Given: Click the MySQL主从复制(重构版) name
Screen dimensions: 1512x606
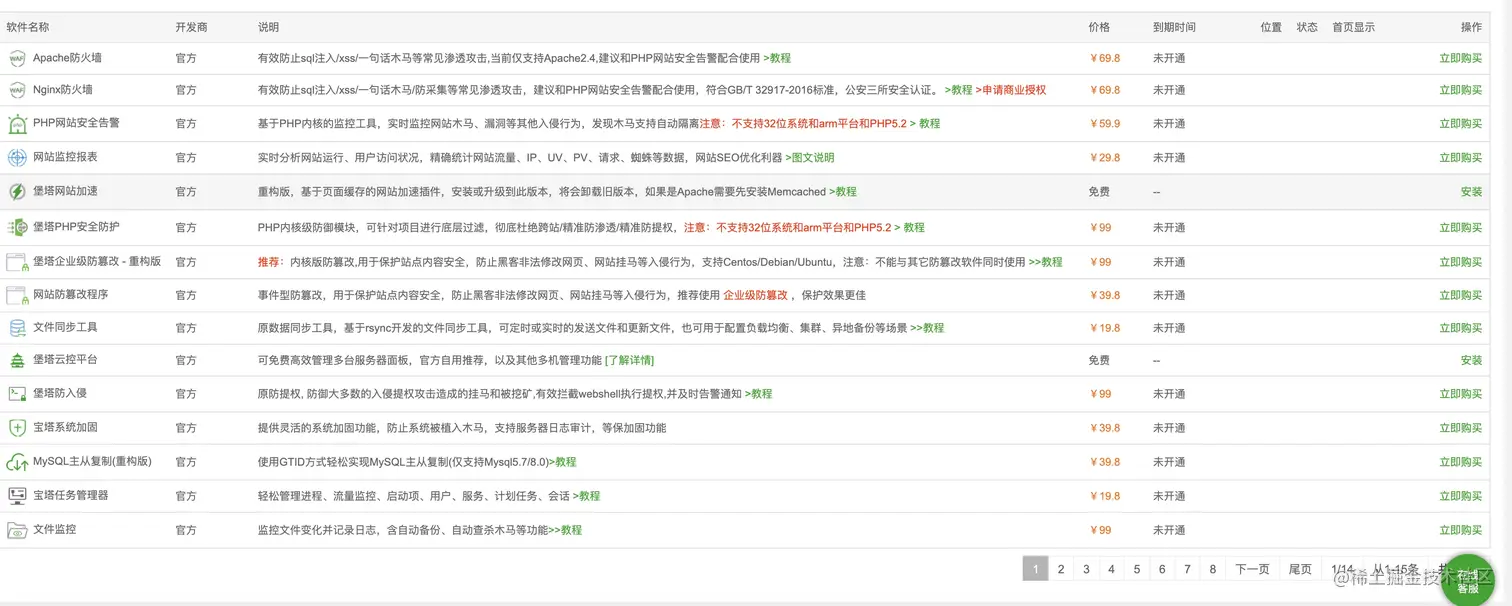Looking at the screenshot, I should pos(92,461).
